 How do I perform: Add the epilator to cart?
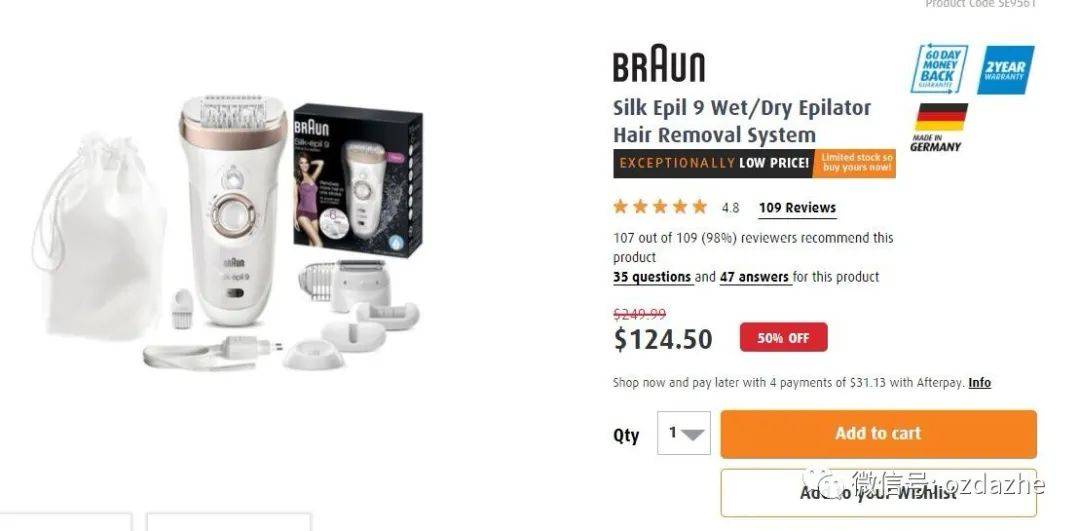point(878,434)
